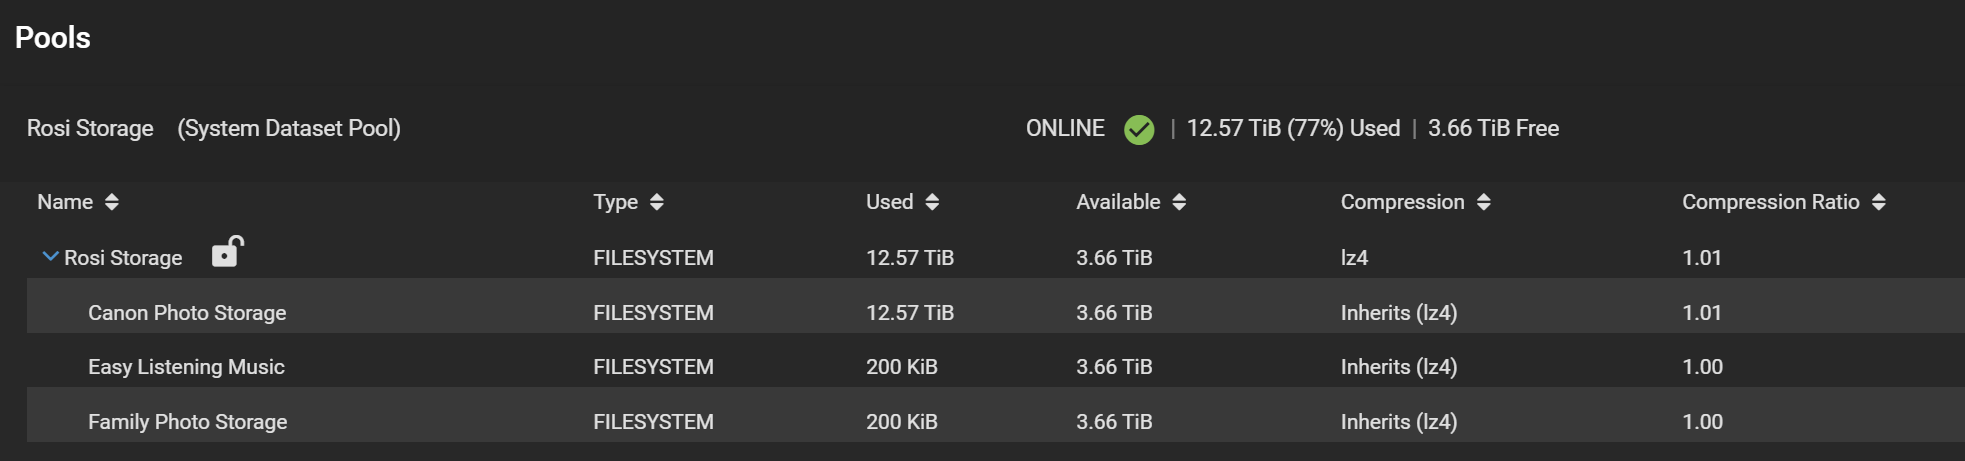Sort by Type using its sort arrows

tap(656, 202)
